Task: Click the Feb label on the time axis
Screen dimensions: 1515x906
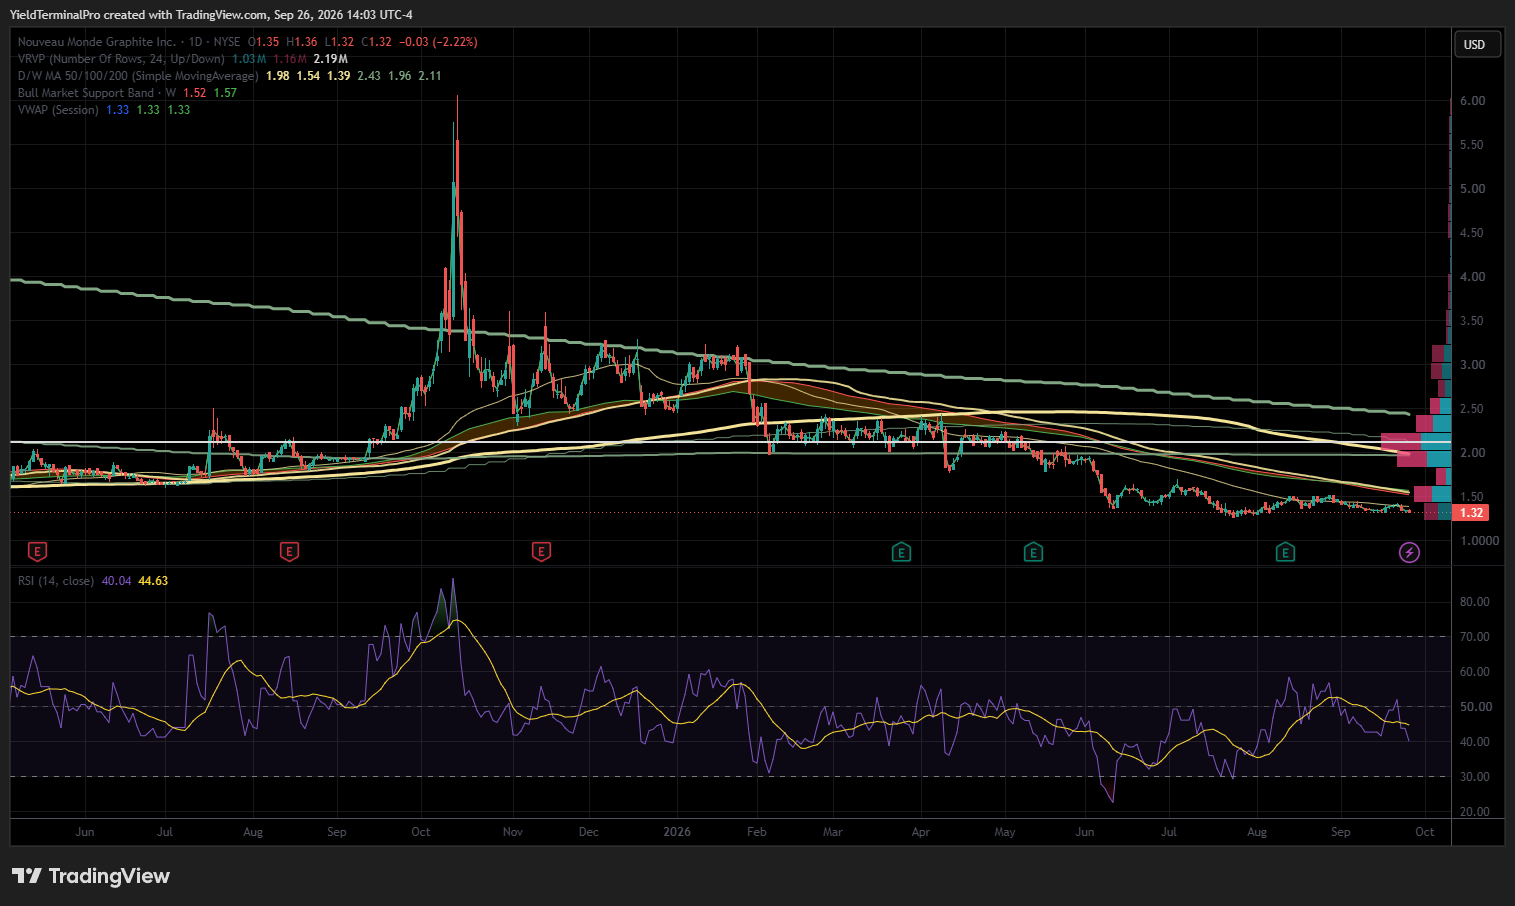Action: (757, 832)
